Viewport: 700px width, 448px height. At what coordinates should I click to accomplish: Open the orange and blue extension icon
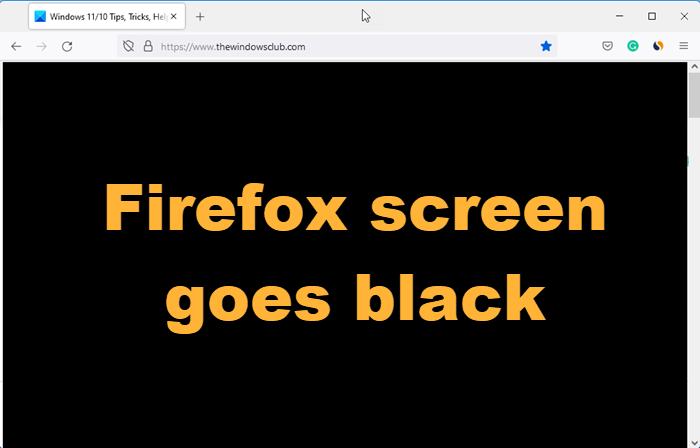coord(658,46)
